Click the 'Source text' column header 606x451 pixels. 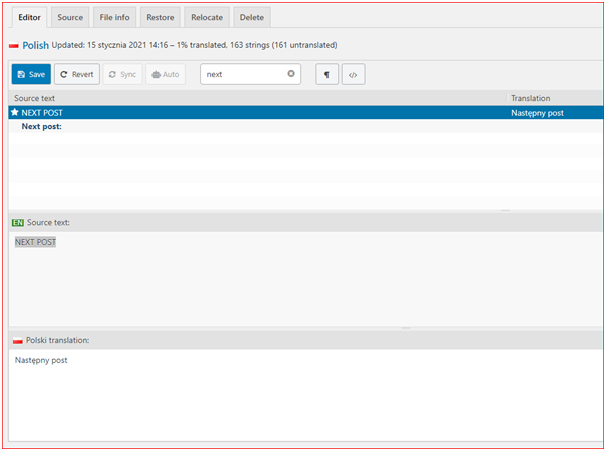34,98
